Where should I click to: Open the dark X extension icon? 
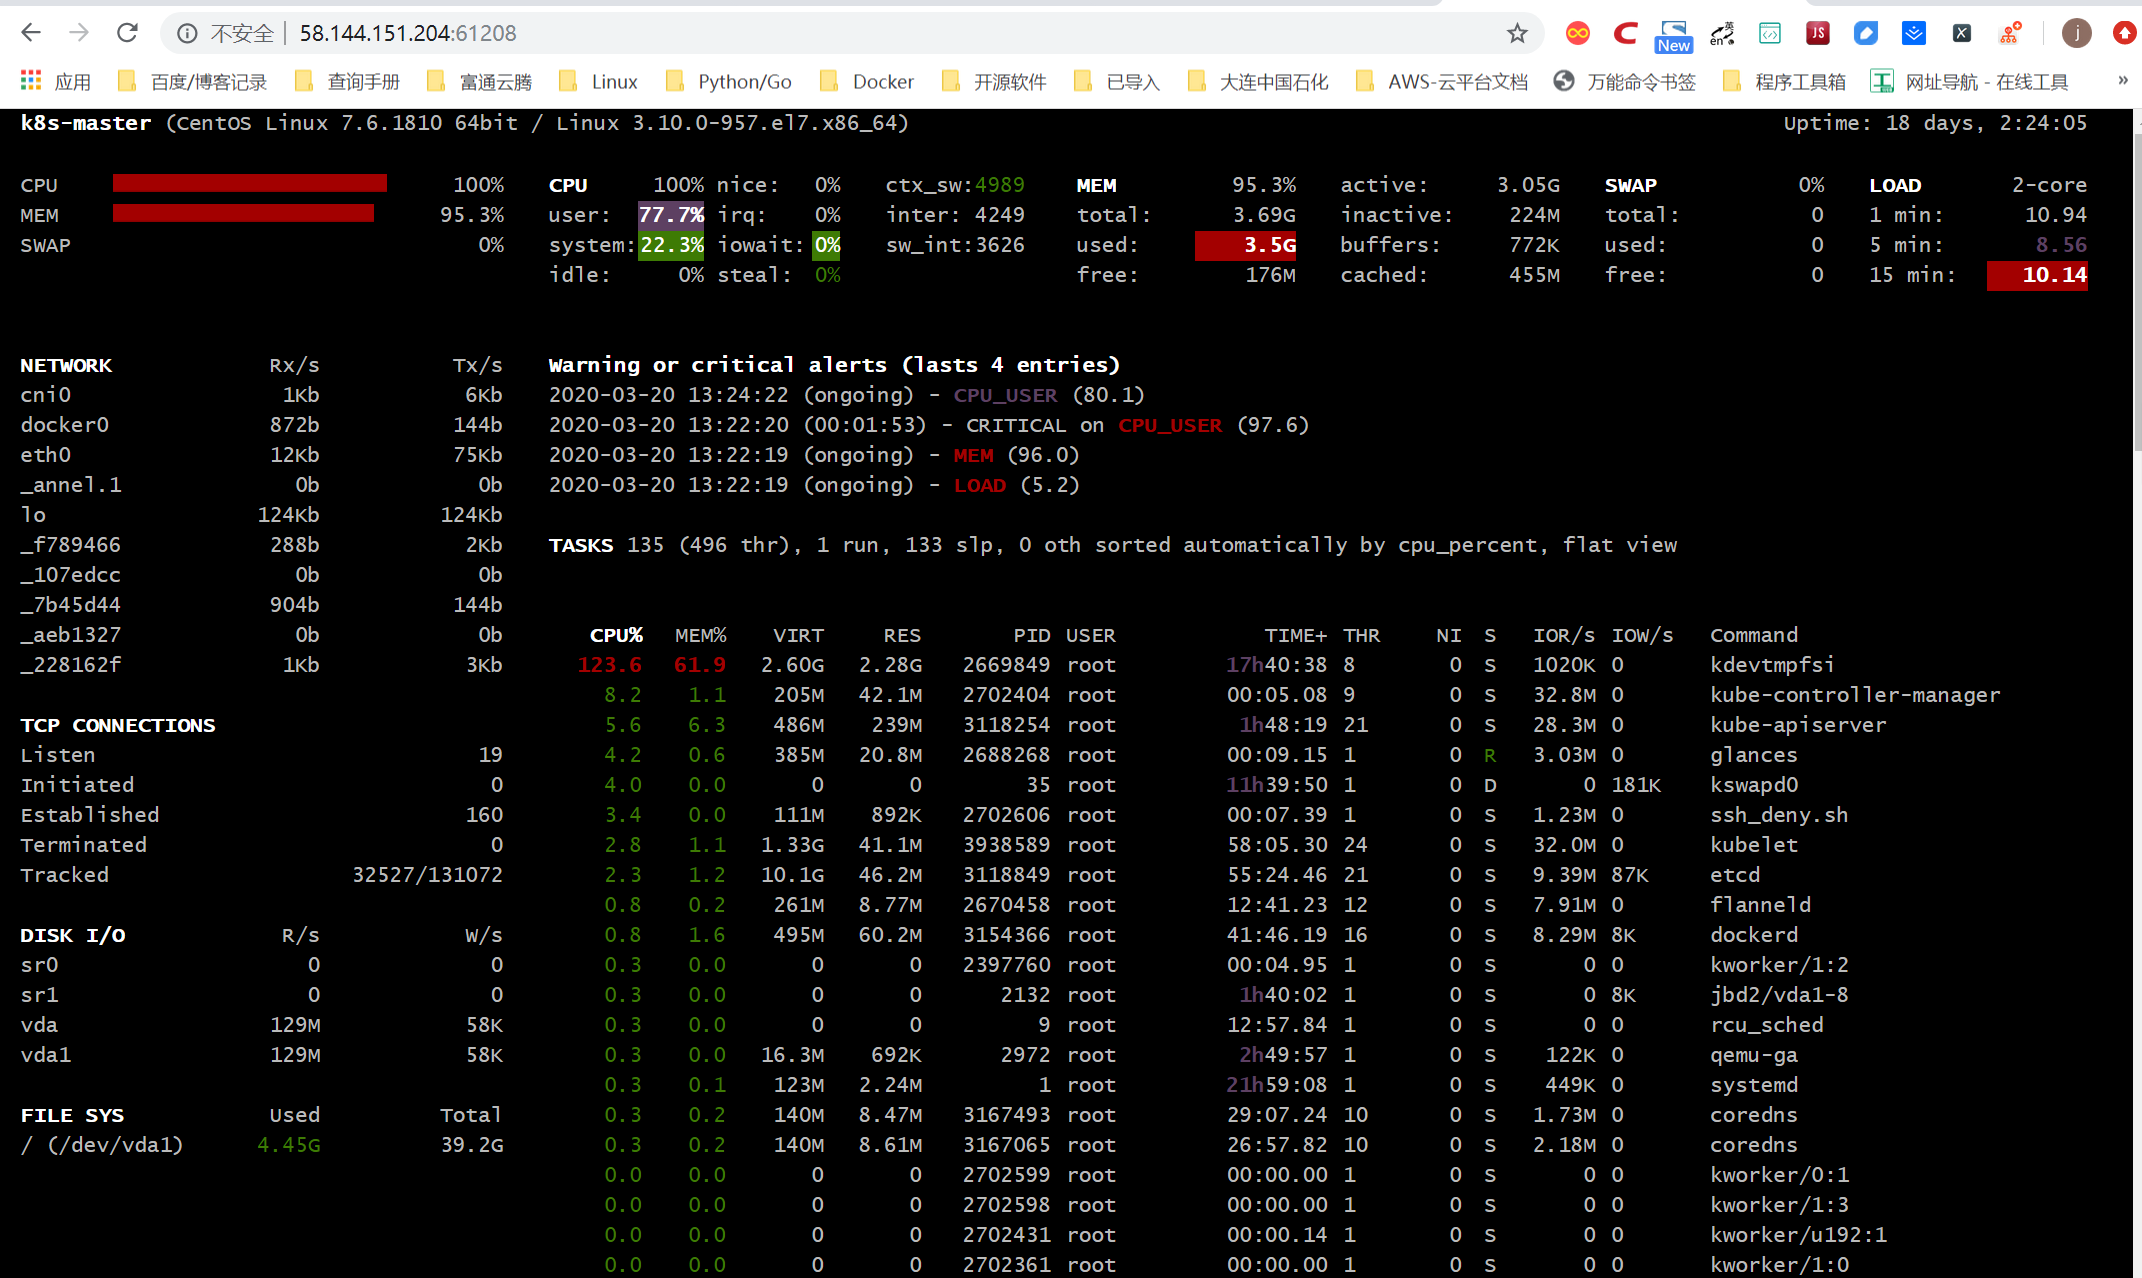pyautogui.click(x=1962, y=33)
